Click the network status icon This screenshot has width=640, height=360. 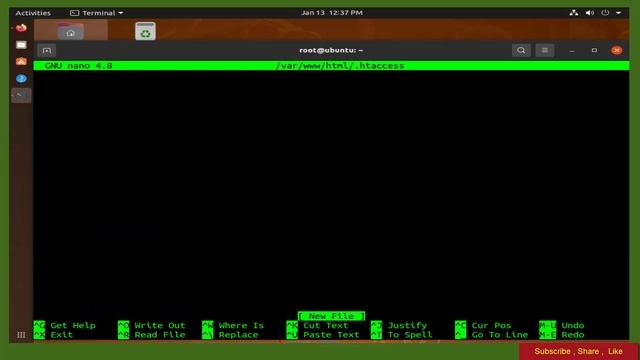tap(573, 13)
